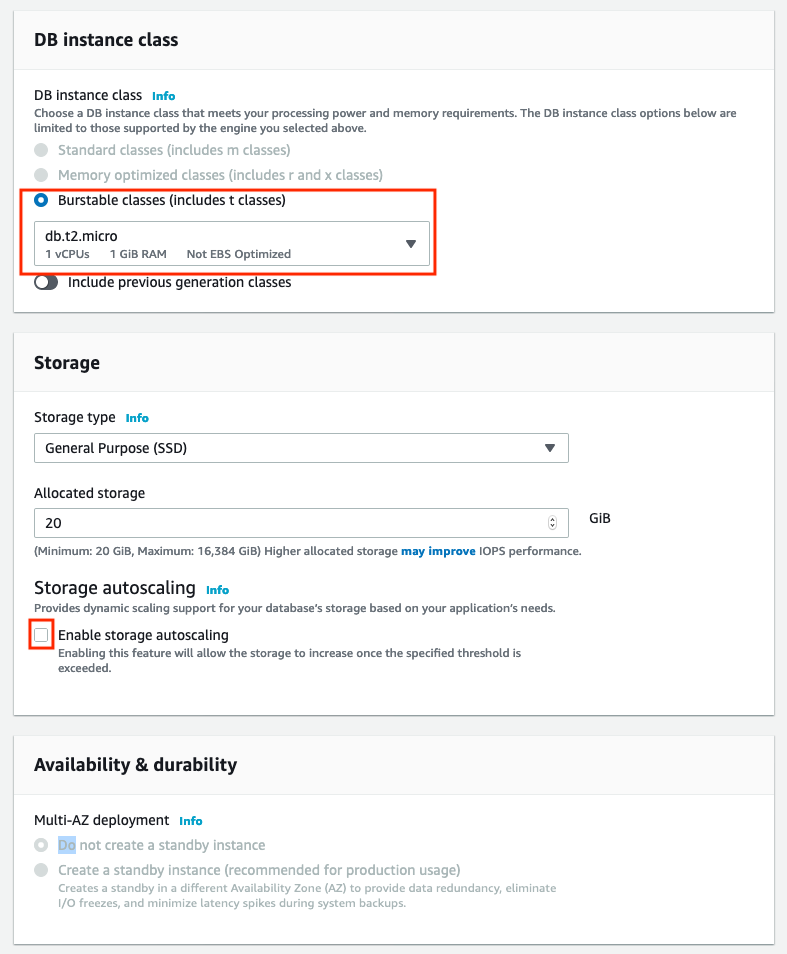This screenshot has height=954, width=787.
Task: Select Create a standby instance option
Action: [x=41, y=870]
